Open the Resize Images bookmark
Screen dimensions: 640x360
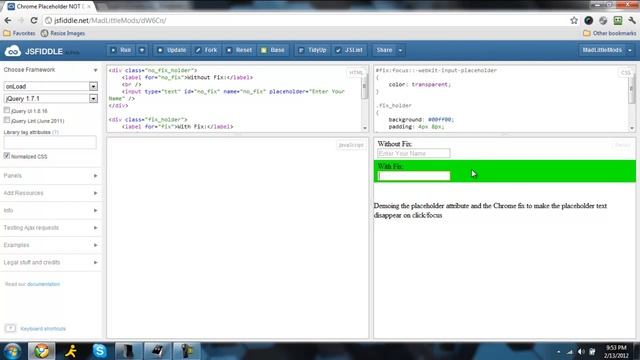coord(63,33)
